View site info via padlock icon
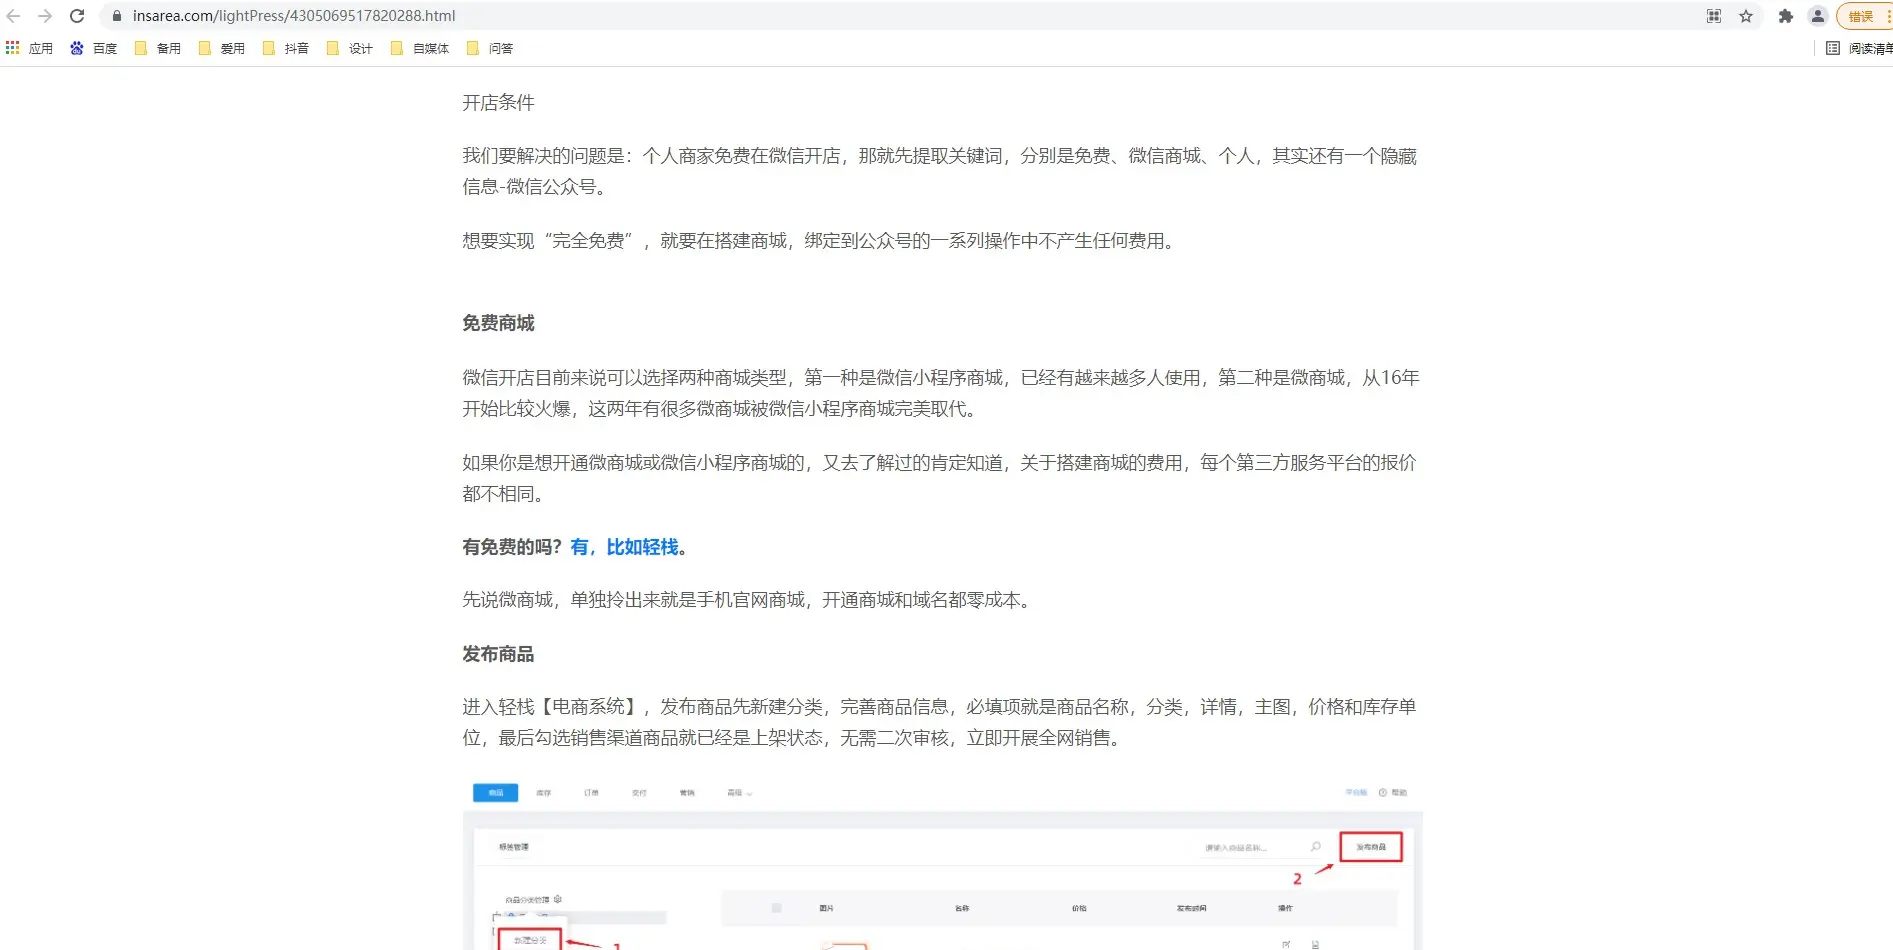Viewport: 1893px width, 950px height. 117,16
